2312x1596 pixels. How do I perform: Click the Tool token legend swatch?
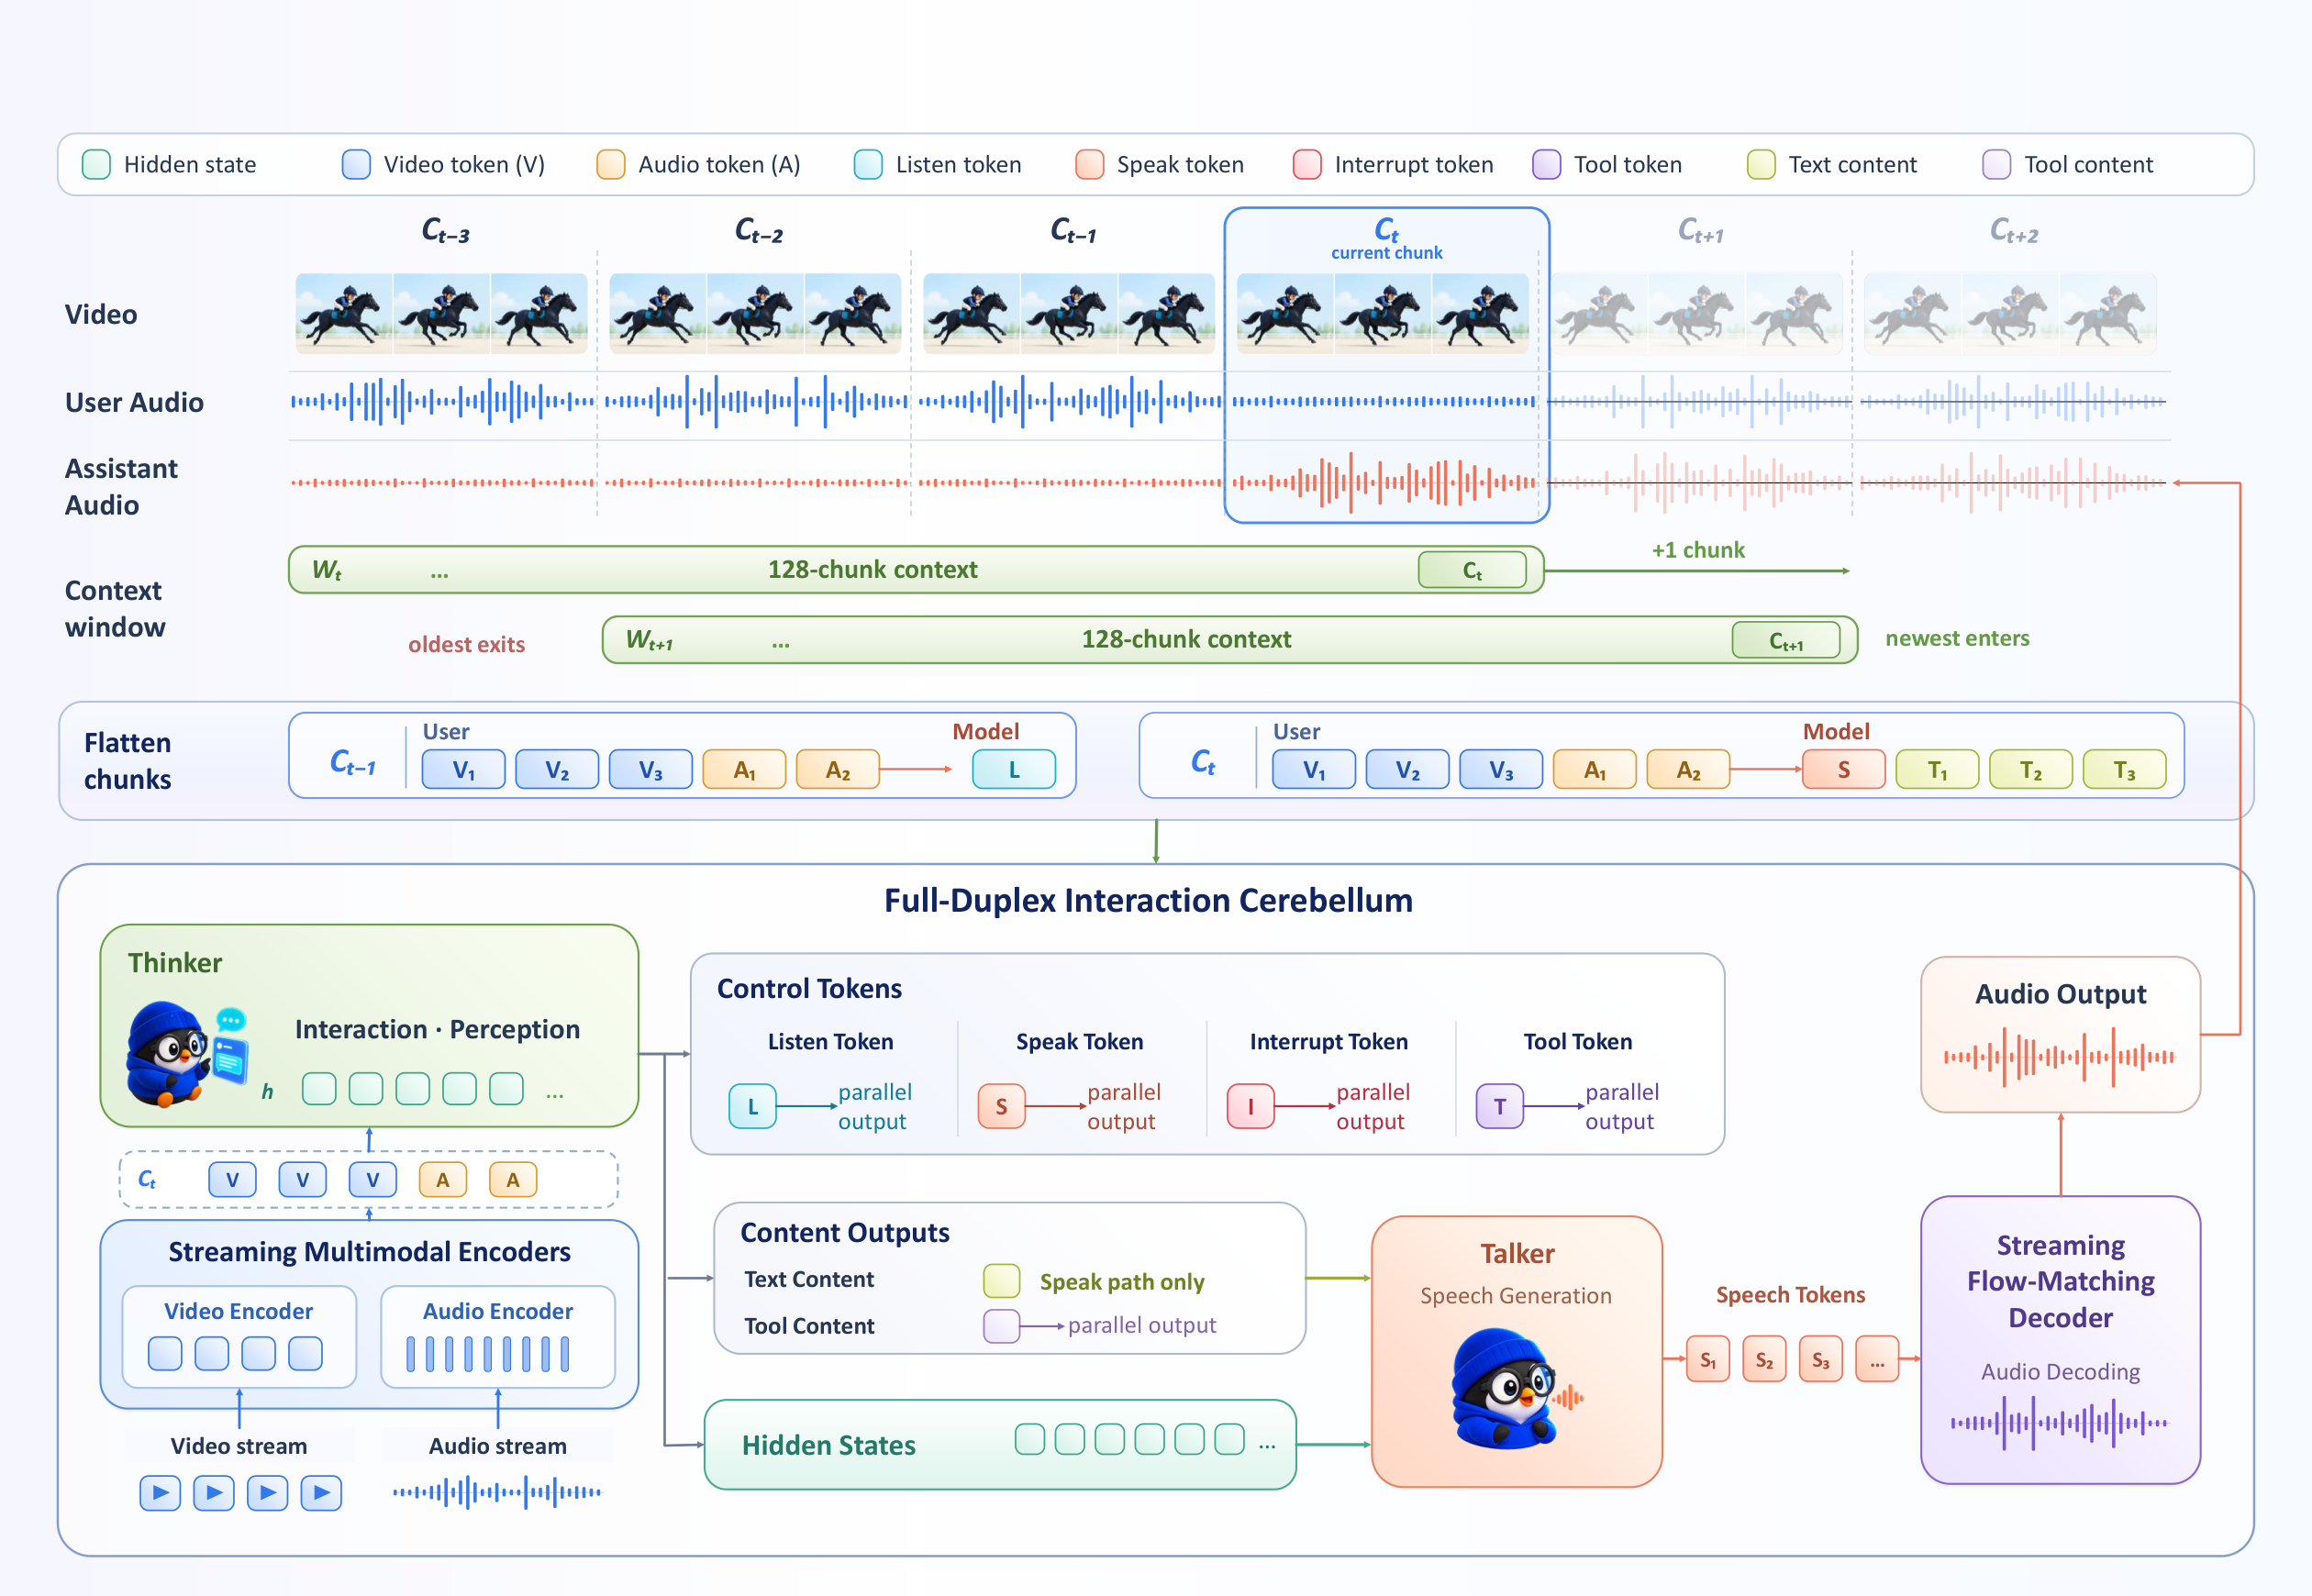[x=1546, y=164]
